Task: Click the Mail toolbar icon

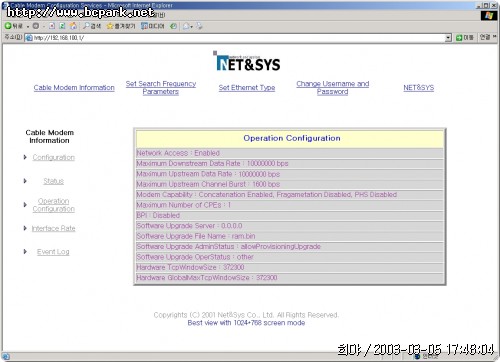Action: 186,26
